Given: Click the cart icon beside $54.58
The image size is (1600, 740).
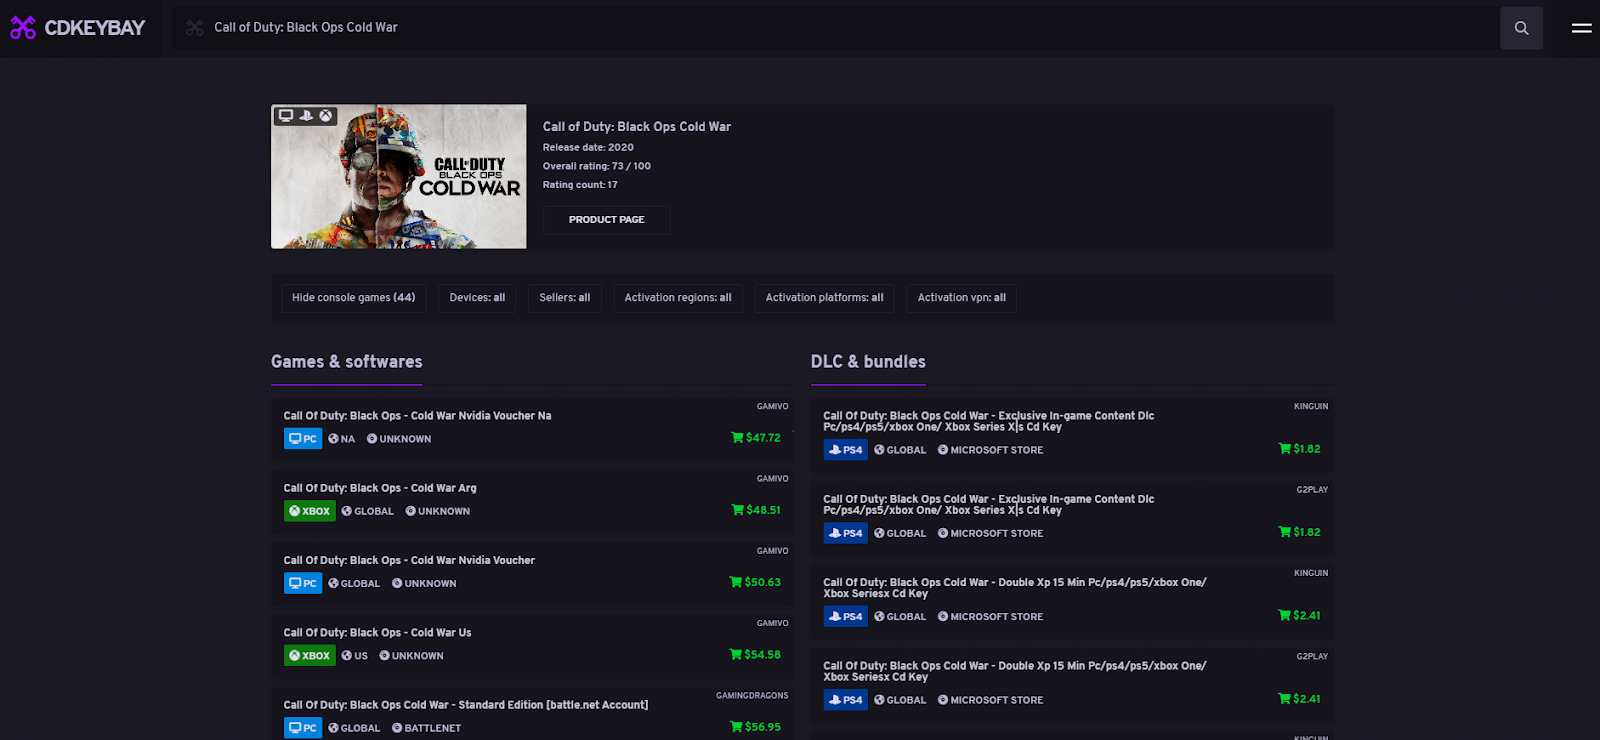Looking at the screenshot, I should (x=736, y=655).
